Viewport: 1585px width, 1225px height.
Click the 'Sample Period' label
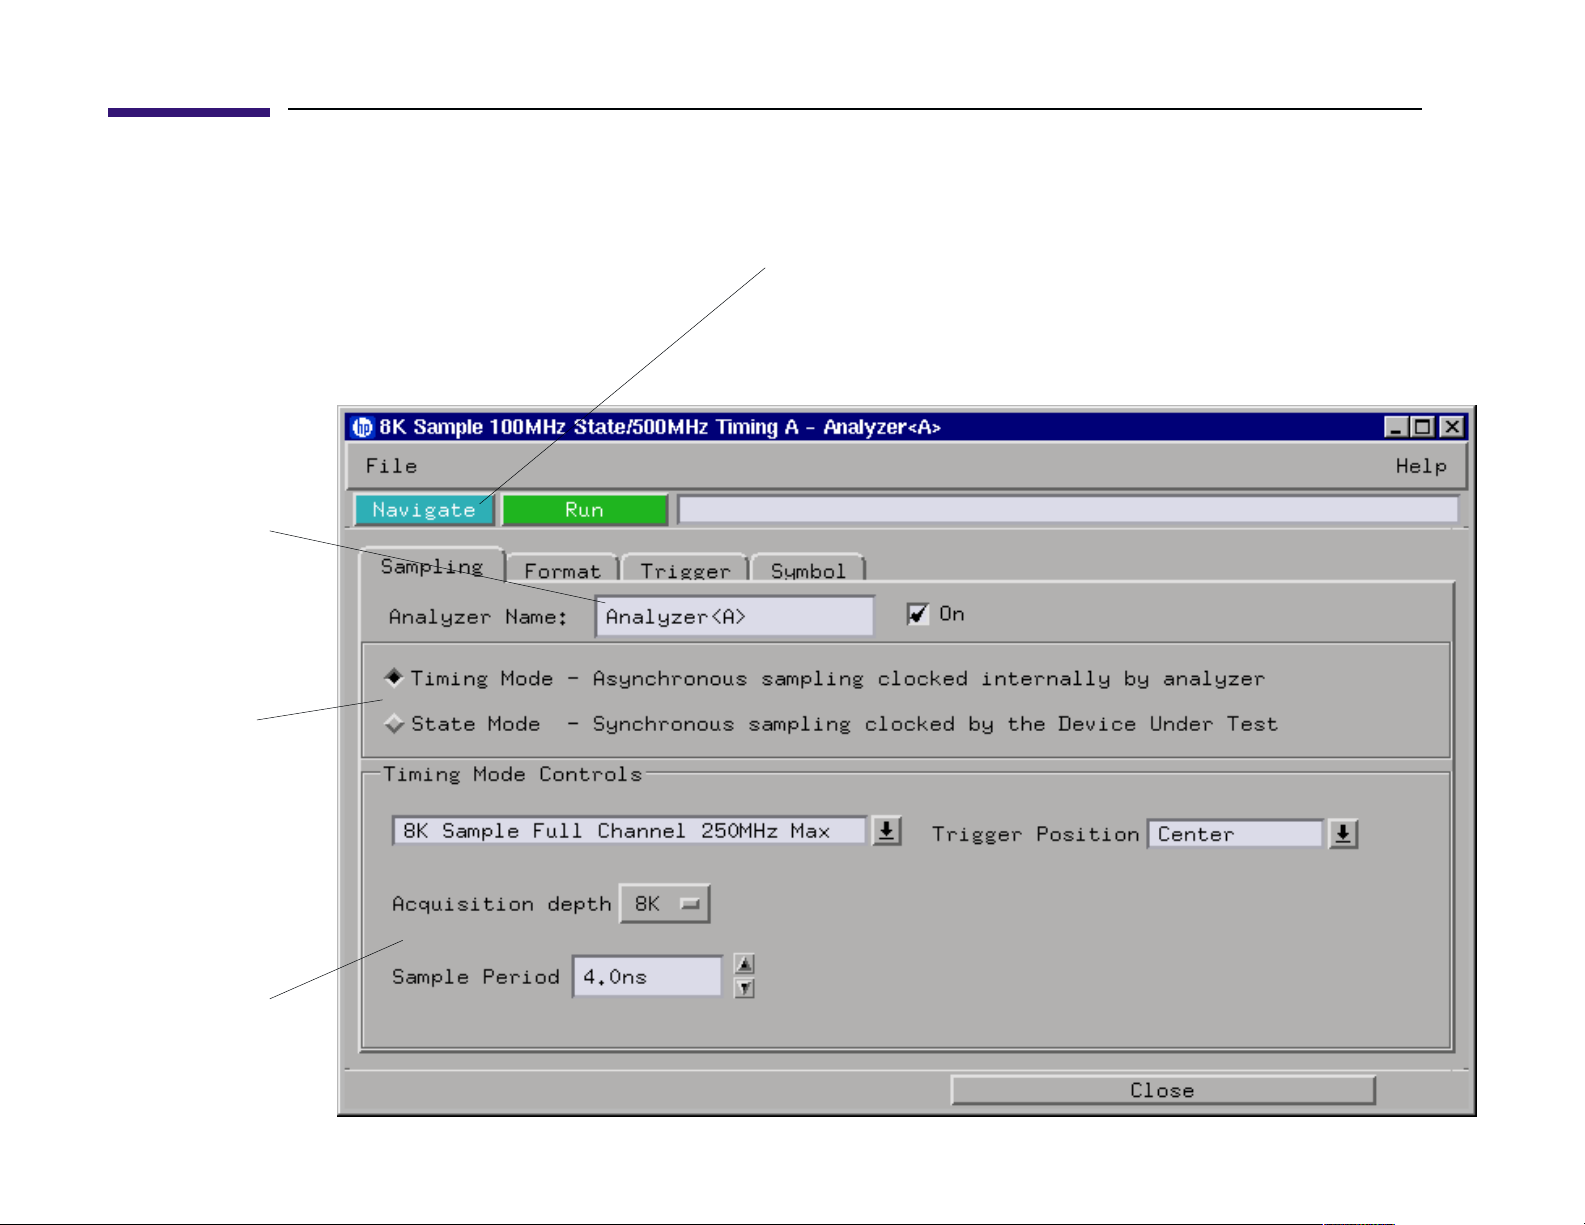476,977
